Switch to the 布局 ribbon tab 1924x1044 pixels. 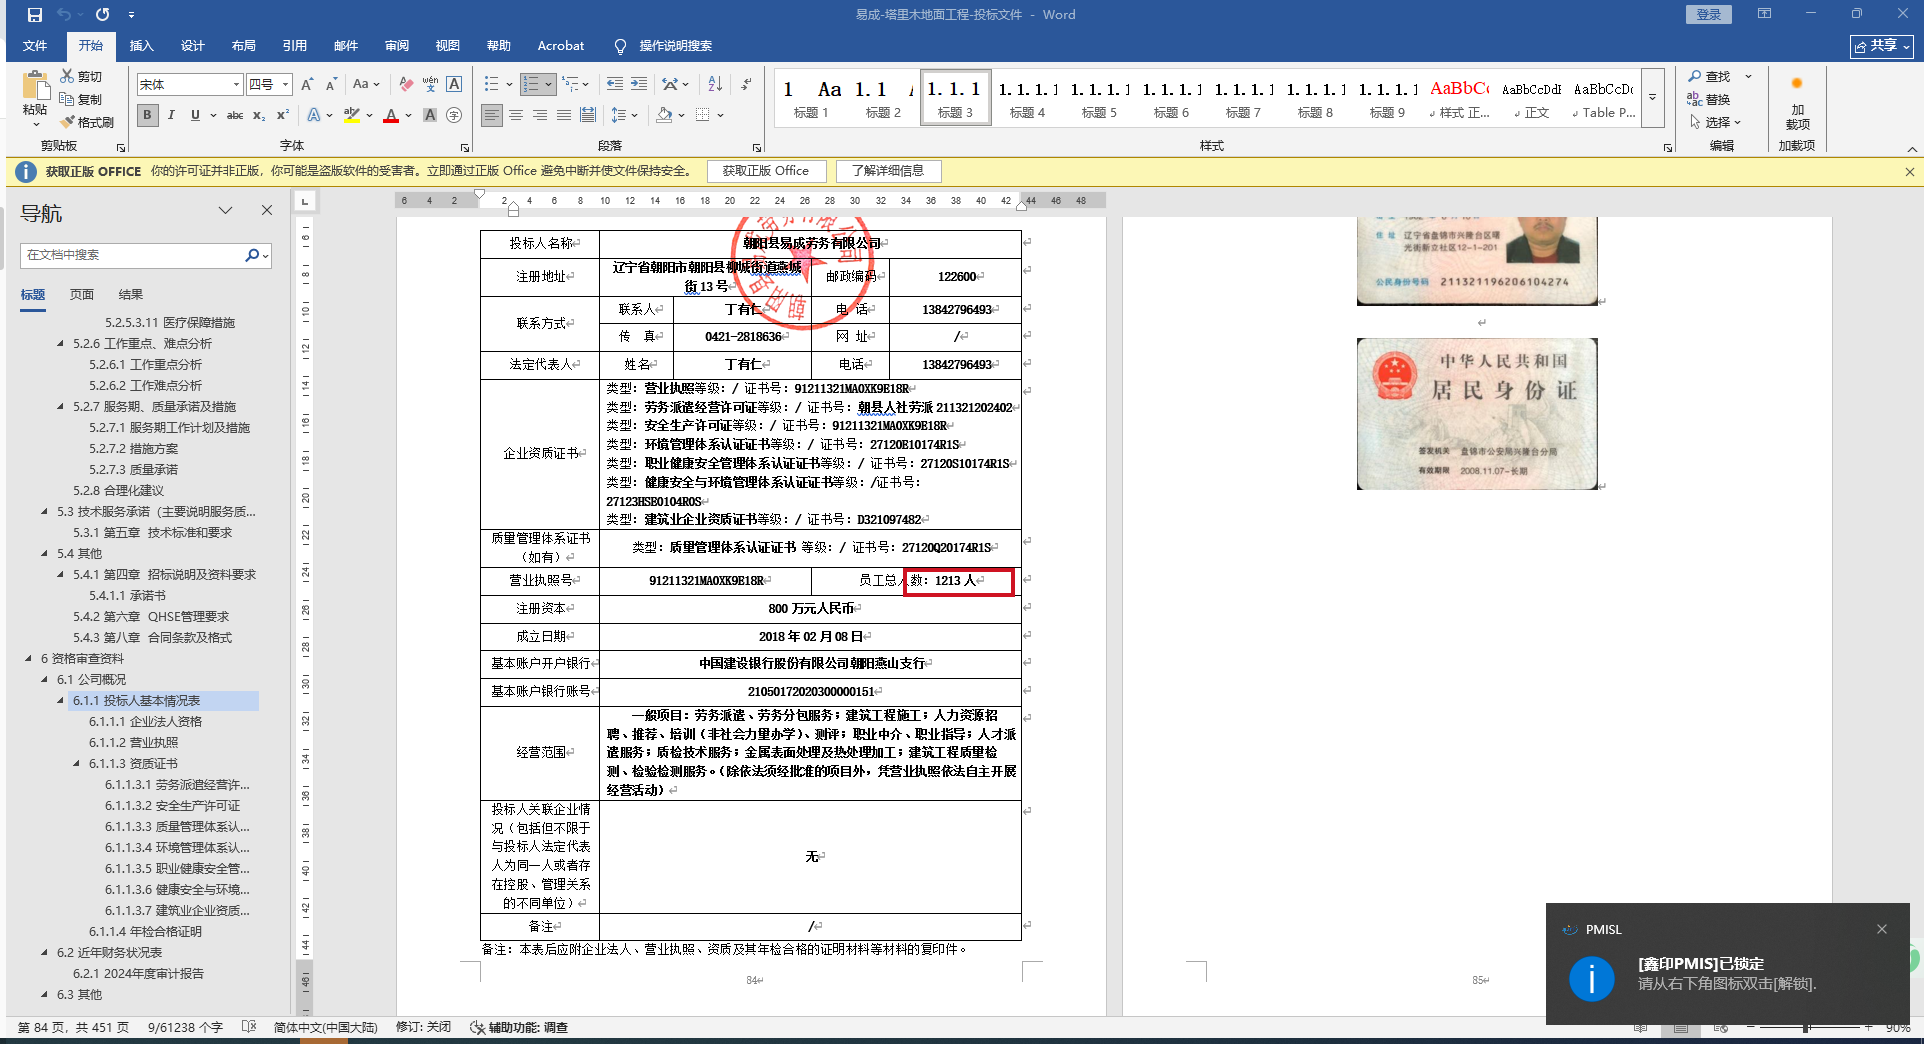click(x=243, y=46)
